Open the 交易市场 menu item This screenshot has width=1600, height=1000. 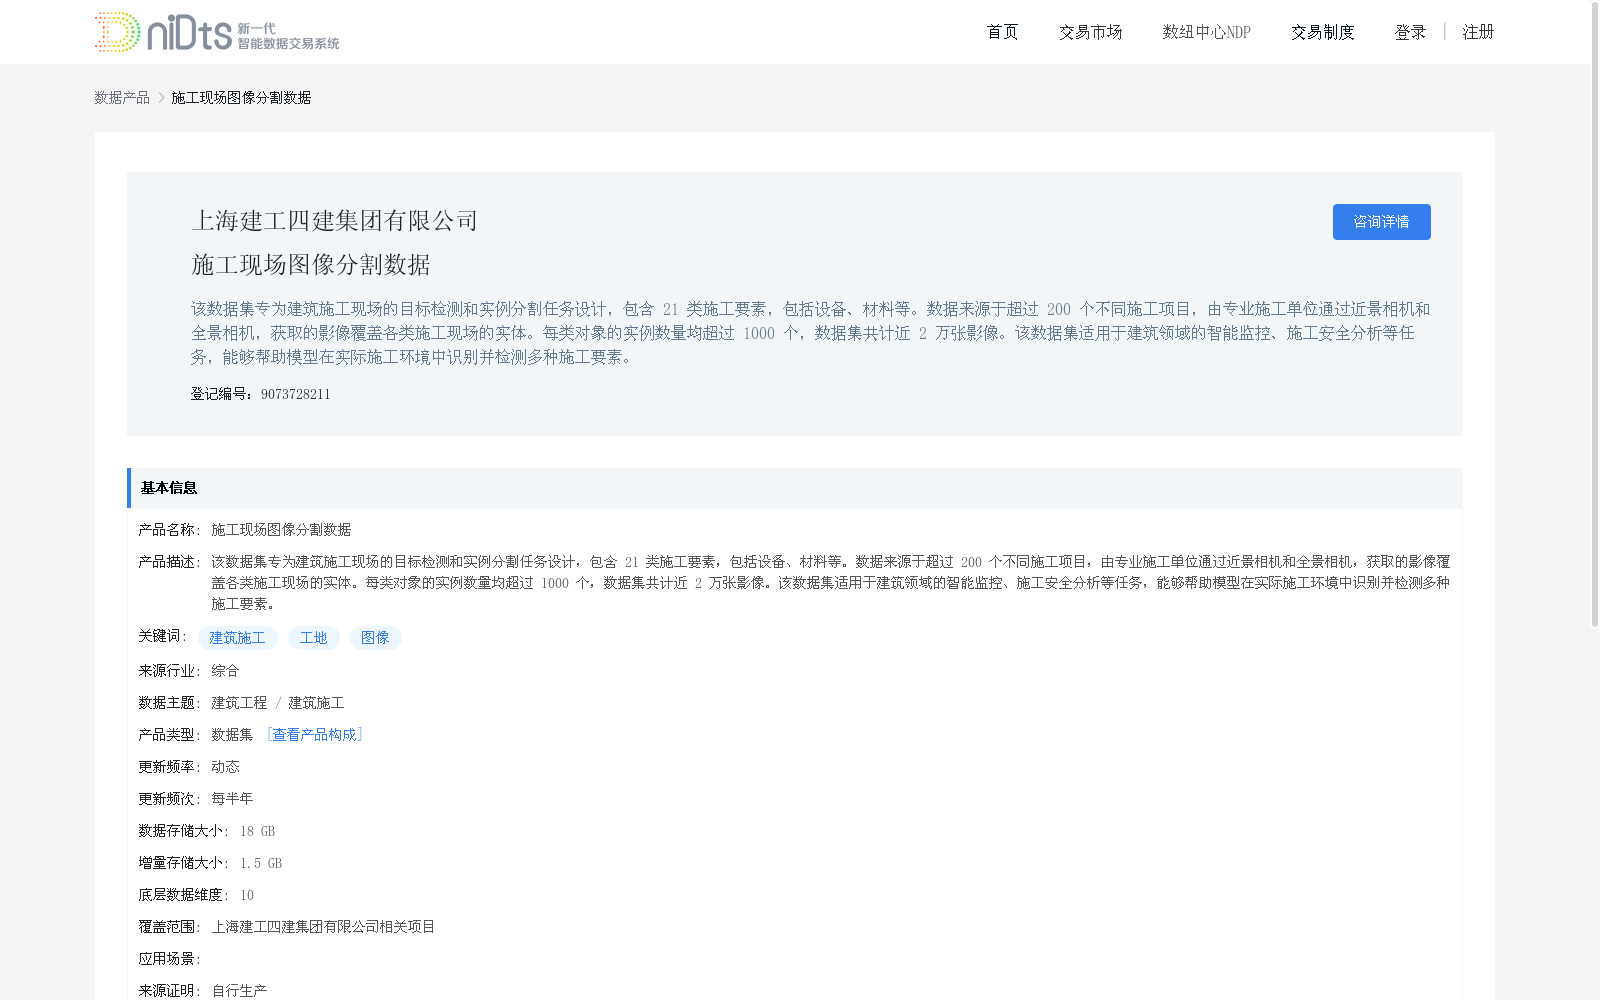click(x=1091, y=32)
